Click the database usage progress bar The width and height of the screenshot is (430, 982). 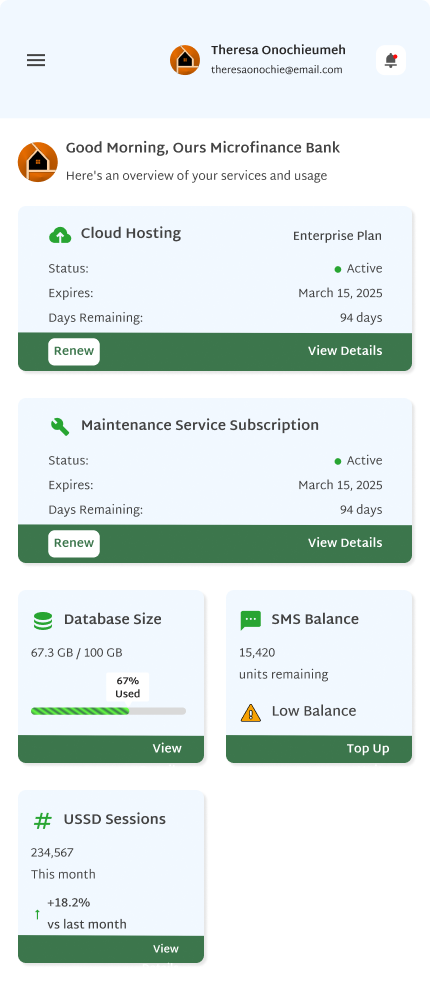(108, 711)
